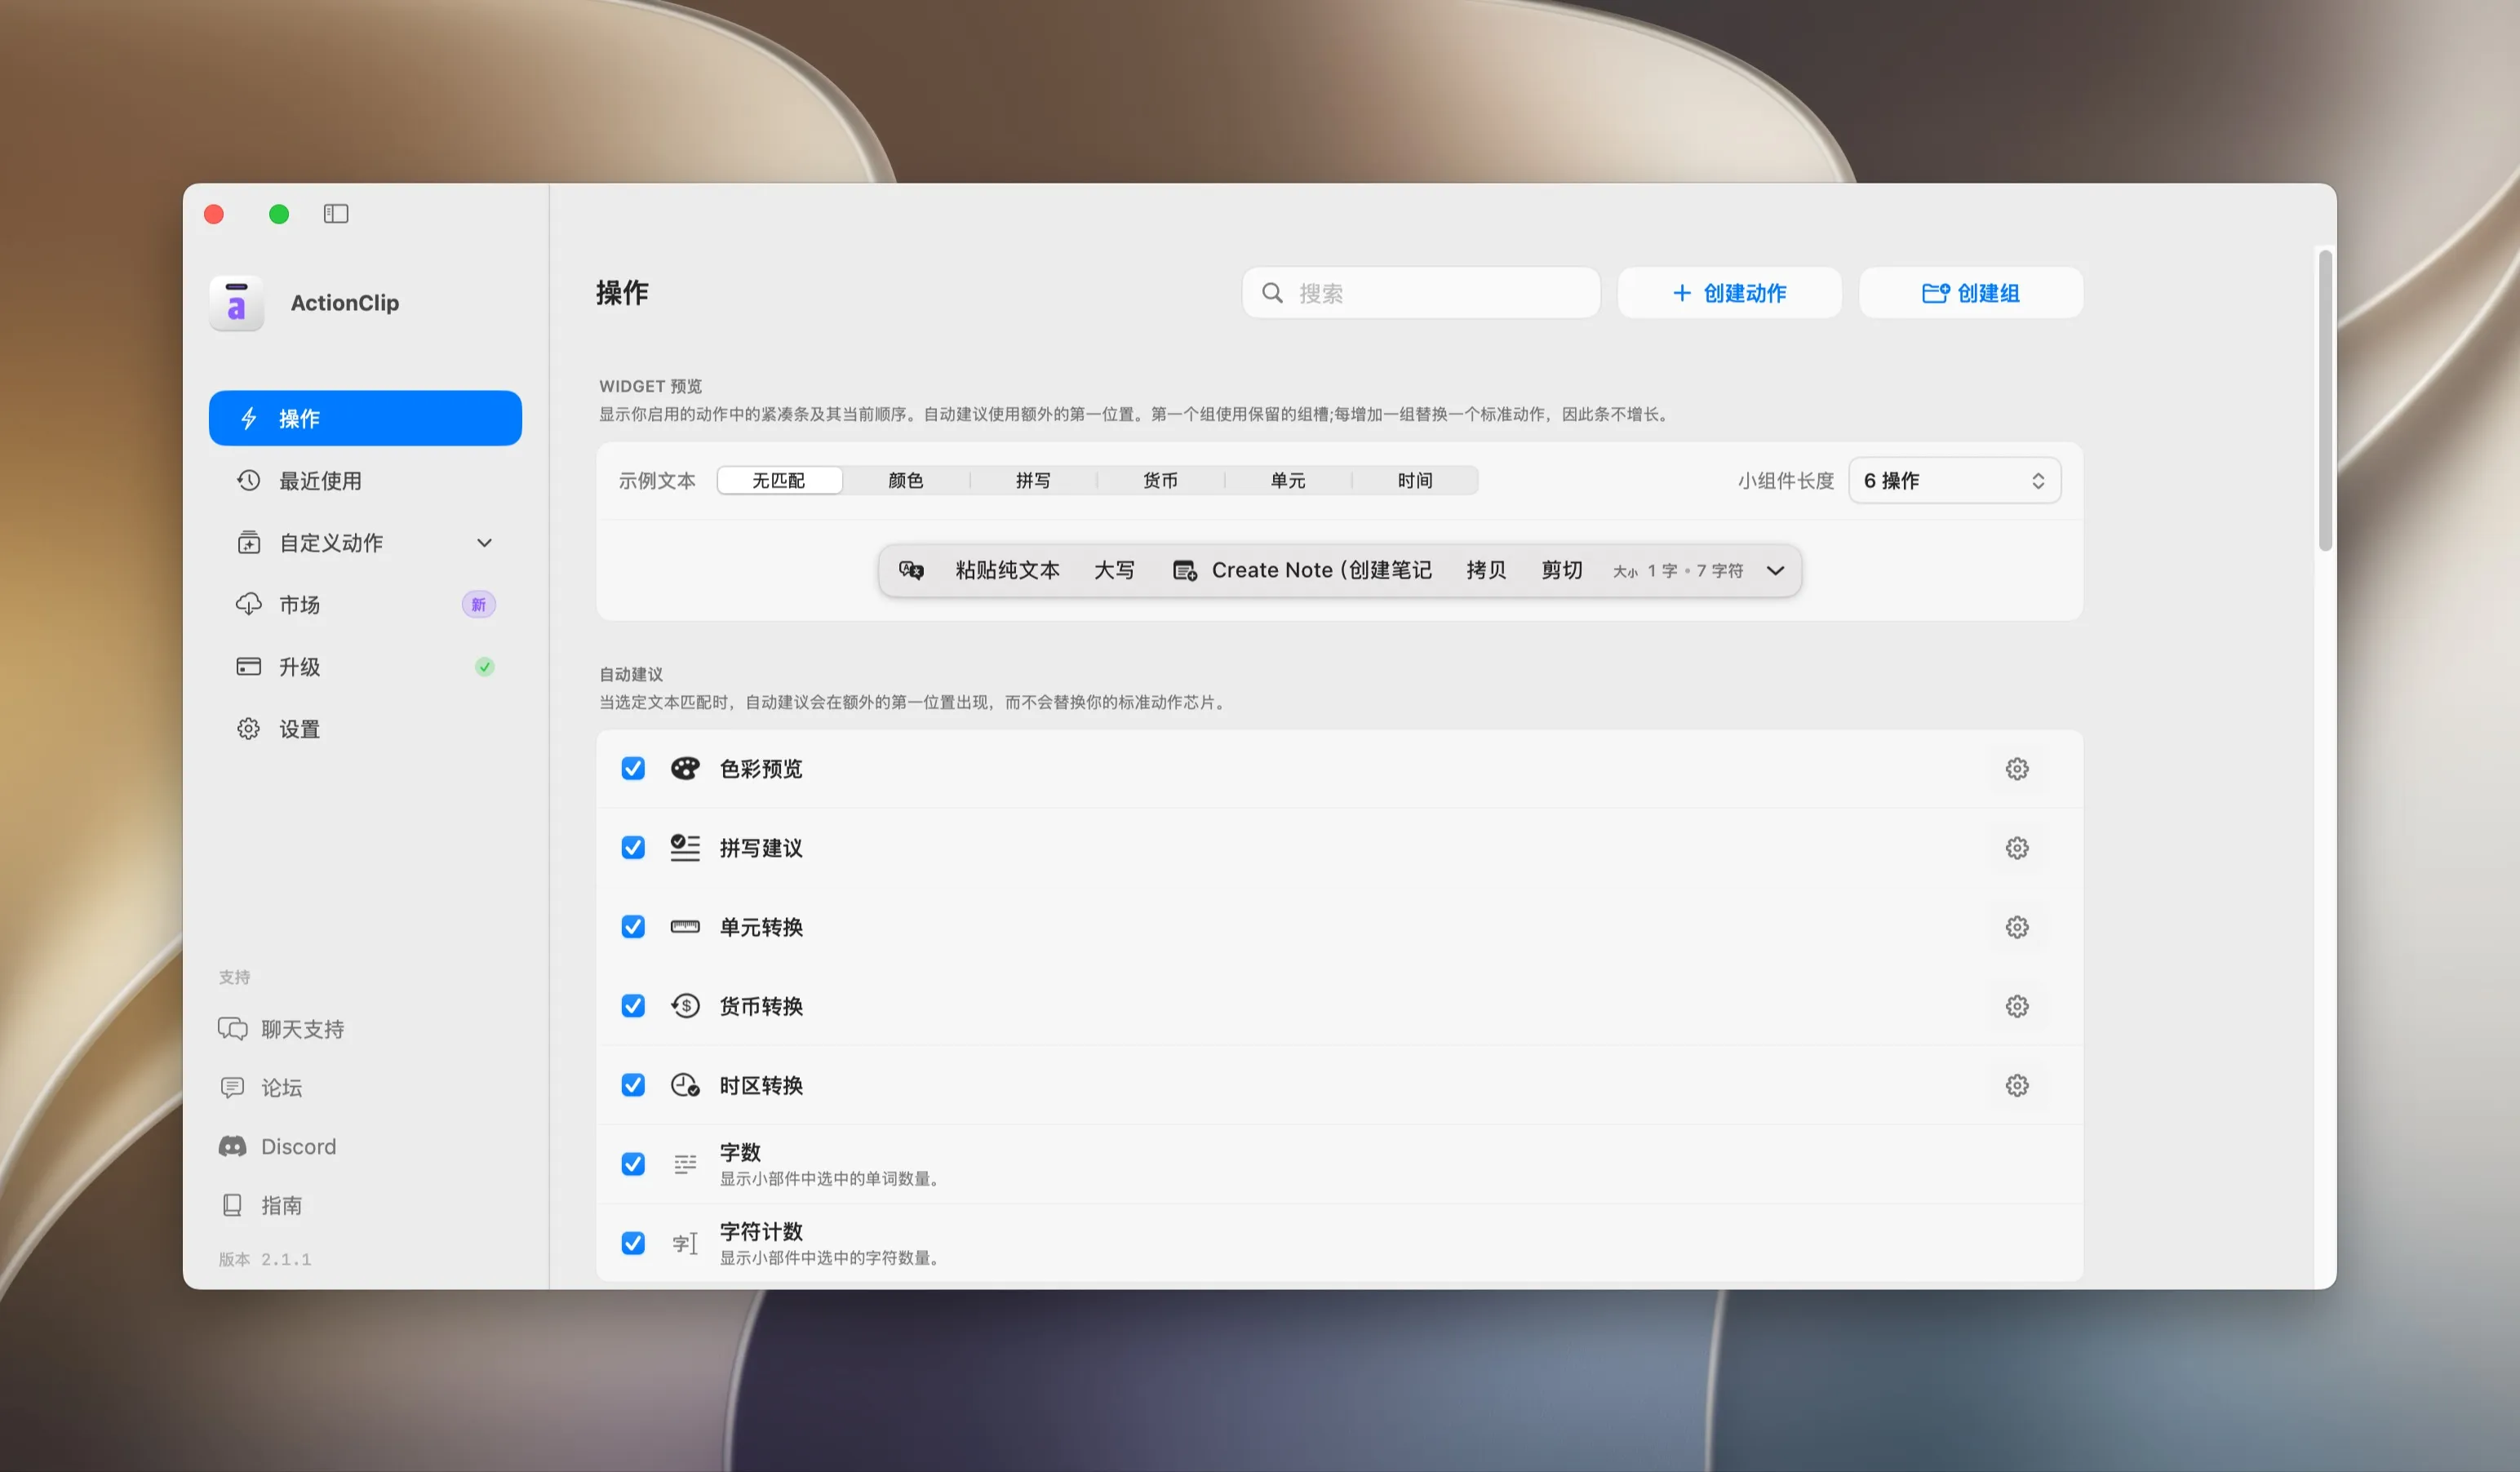The image size is (2520, 1472).
Task: Toggle the 时区转换 checkbox
Action: point(633,1085)
